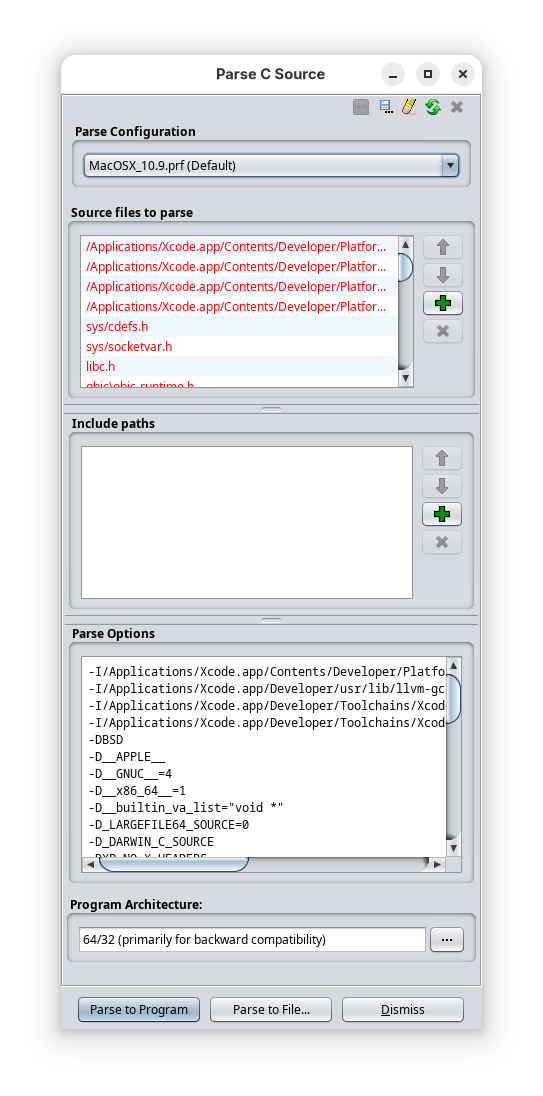Add an include path with green plus
Viewport: 543px width, 1096px height.
coord(442,514)
